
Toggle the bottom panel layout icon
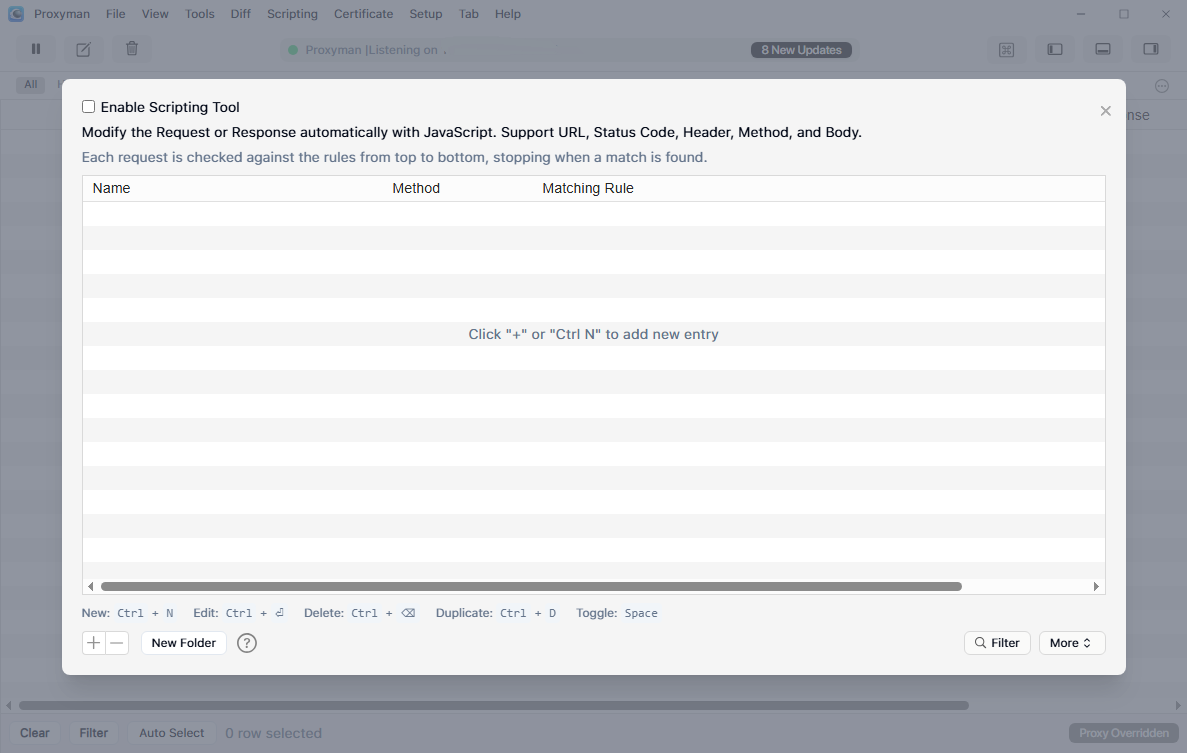coord(1103,49)
